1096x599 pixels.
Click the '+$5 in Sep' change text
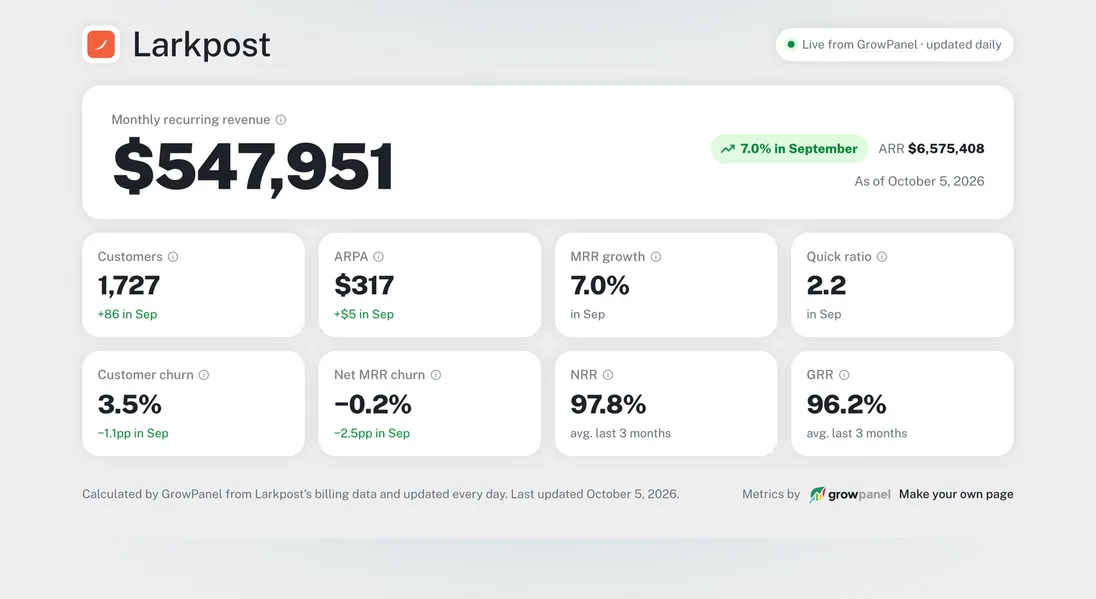364,315
